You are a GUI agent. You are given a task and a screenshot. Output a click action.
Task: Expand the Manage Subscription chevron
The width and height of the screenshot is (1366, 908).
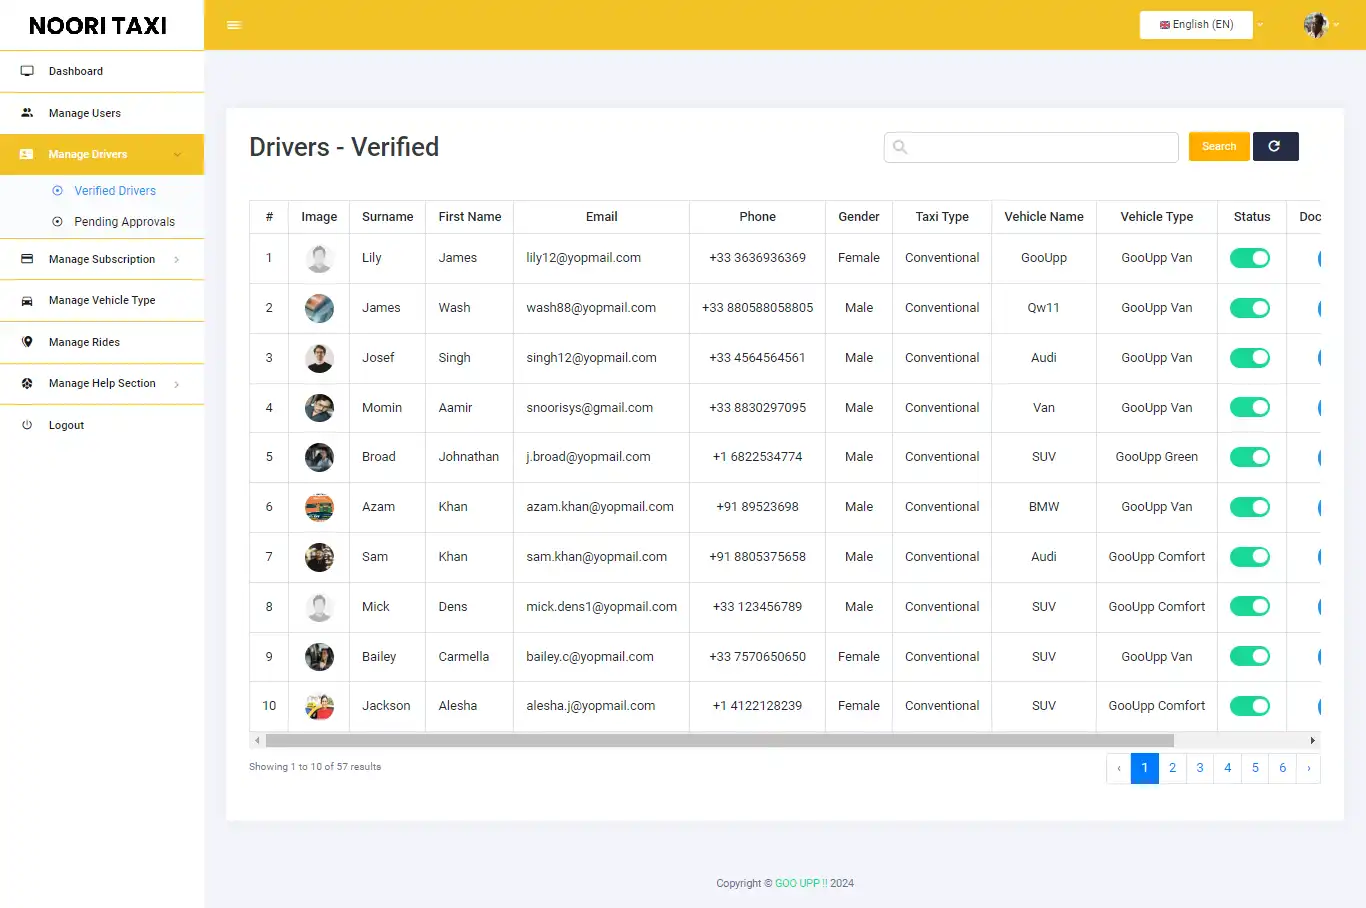[179, 259]
